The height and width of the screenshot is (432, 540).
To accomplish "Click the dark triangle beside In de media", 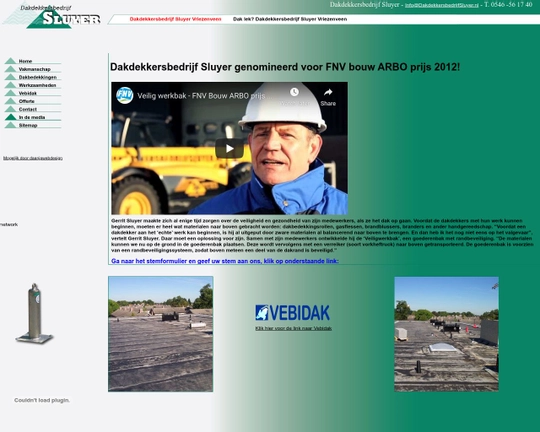I will [x=10, y=117].
